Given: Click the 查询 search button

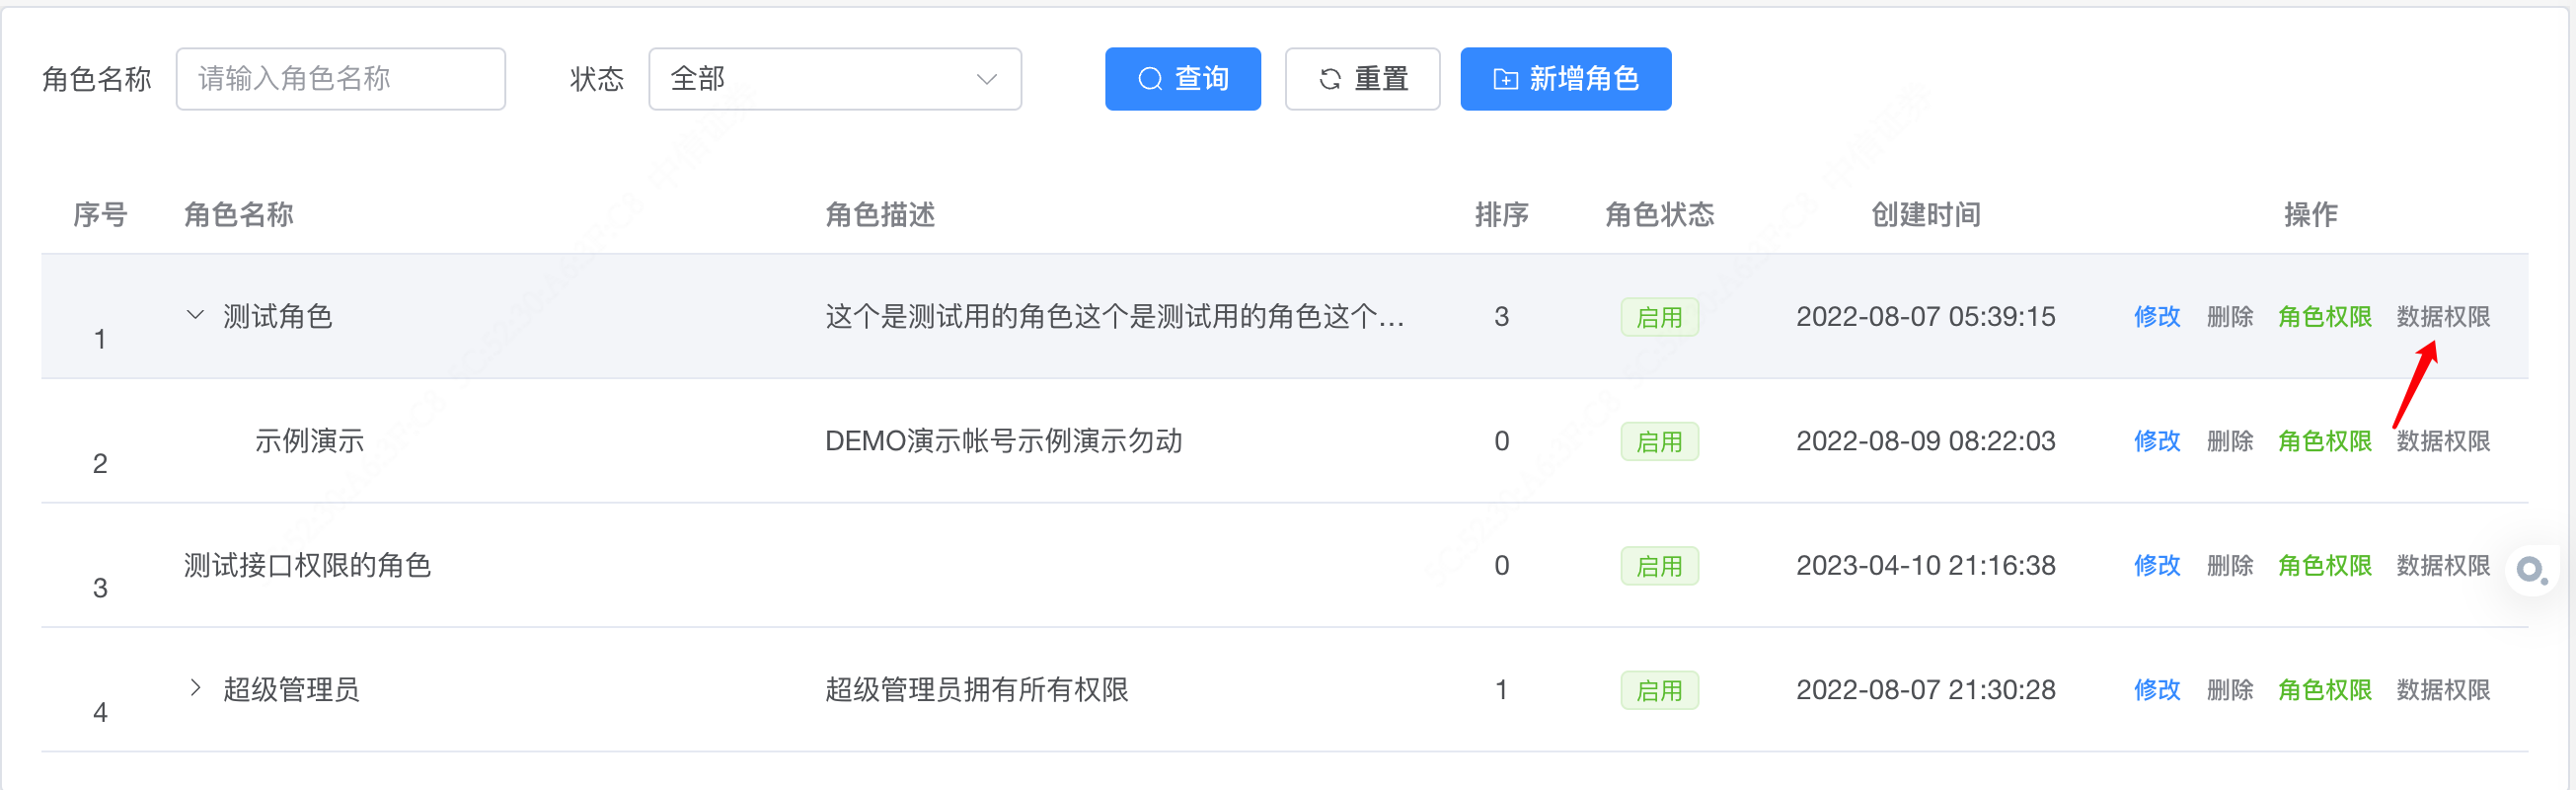Looking at the screenshot, I should click(1182, 79).
